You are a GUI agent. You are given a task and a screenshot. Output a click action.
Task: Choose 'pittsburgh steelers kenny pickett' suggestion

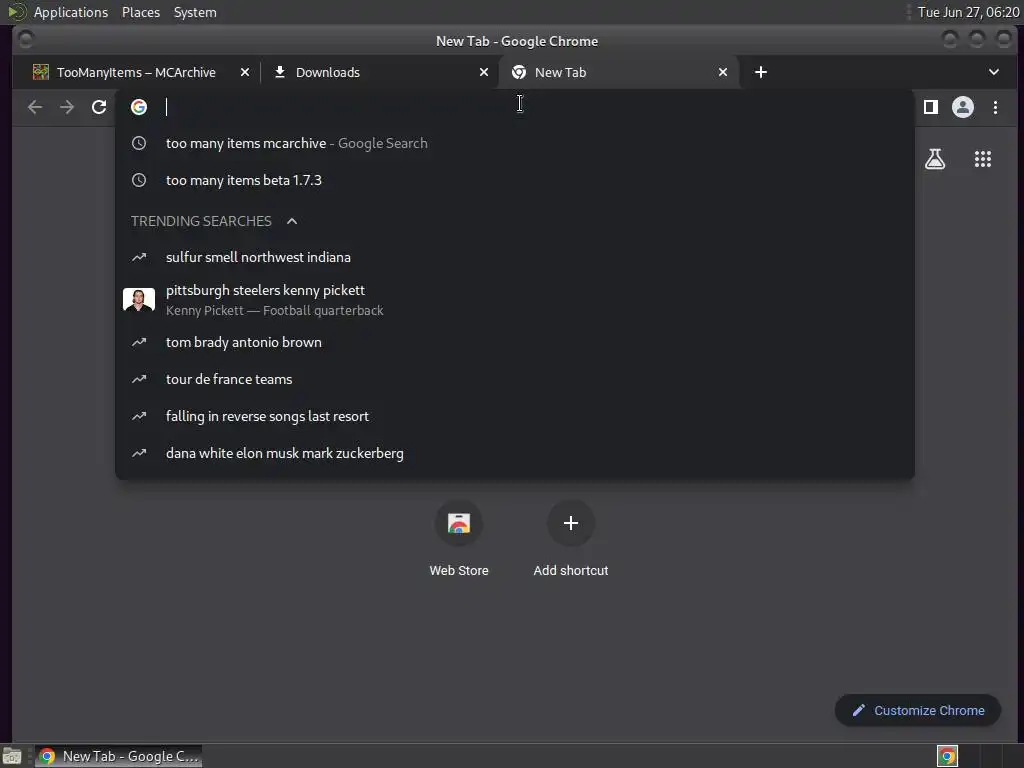(x=515, y=300)
